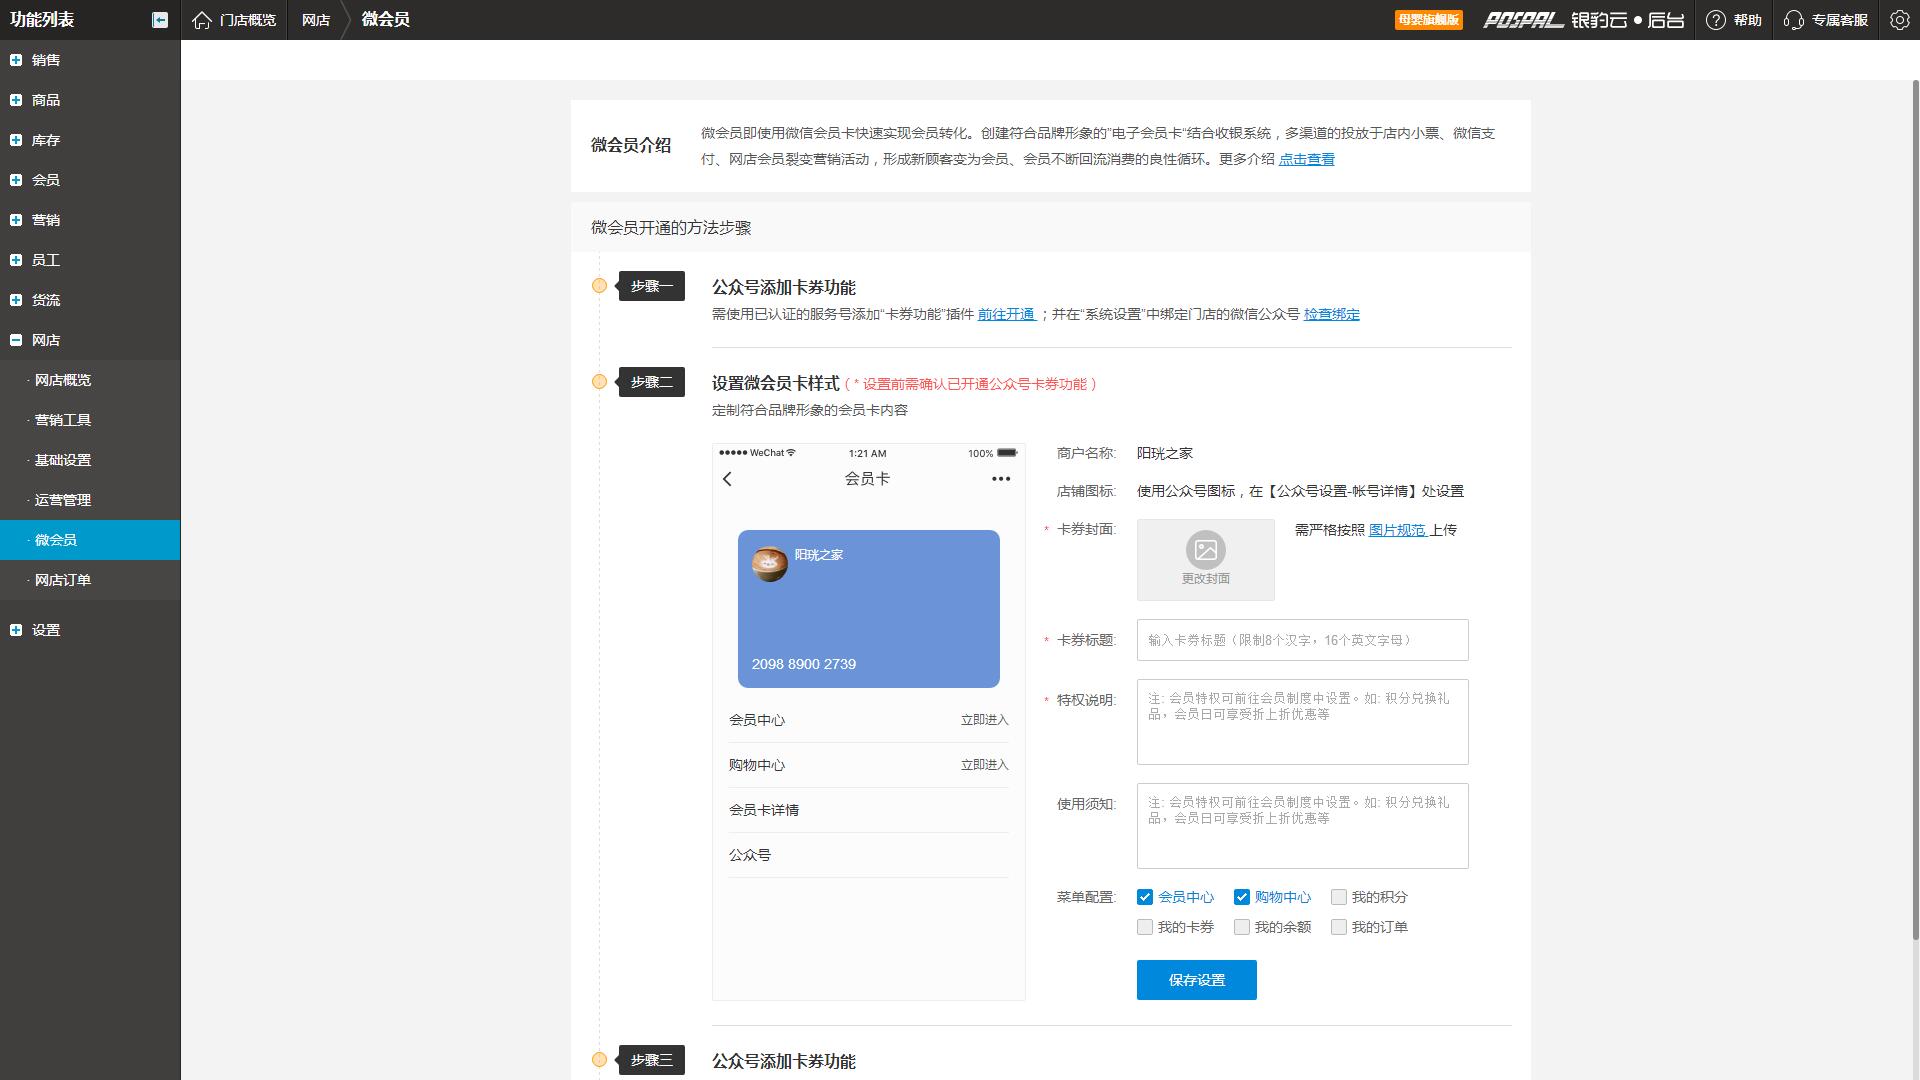This screenshot has height=1080, width=1920.
Task: Open 网店概览 in the sidebar
Action: (90, 380)
